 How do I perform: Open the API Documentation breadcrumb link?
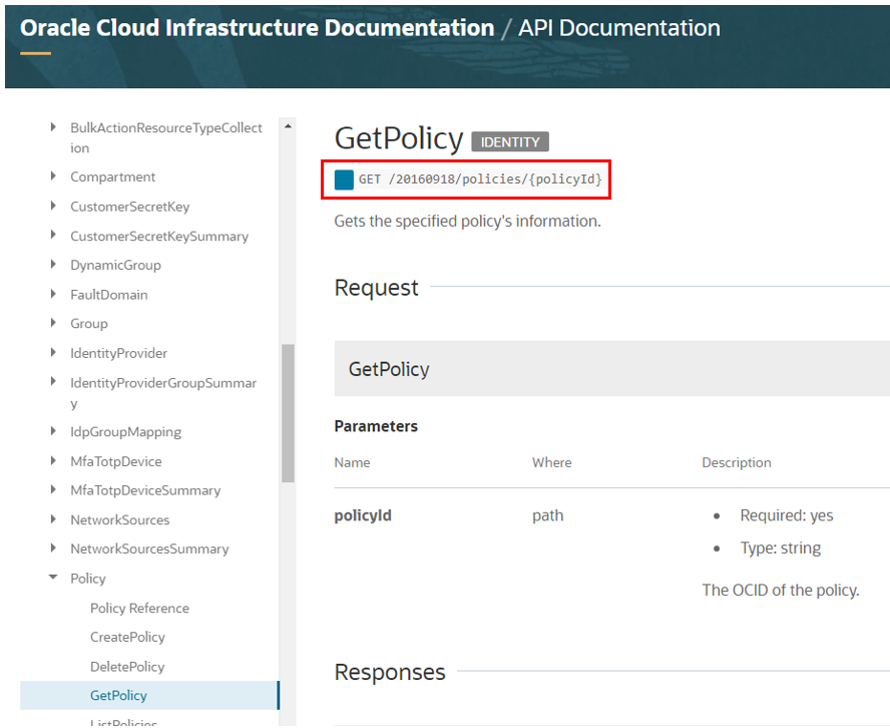click(x=618, y=28)
